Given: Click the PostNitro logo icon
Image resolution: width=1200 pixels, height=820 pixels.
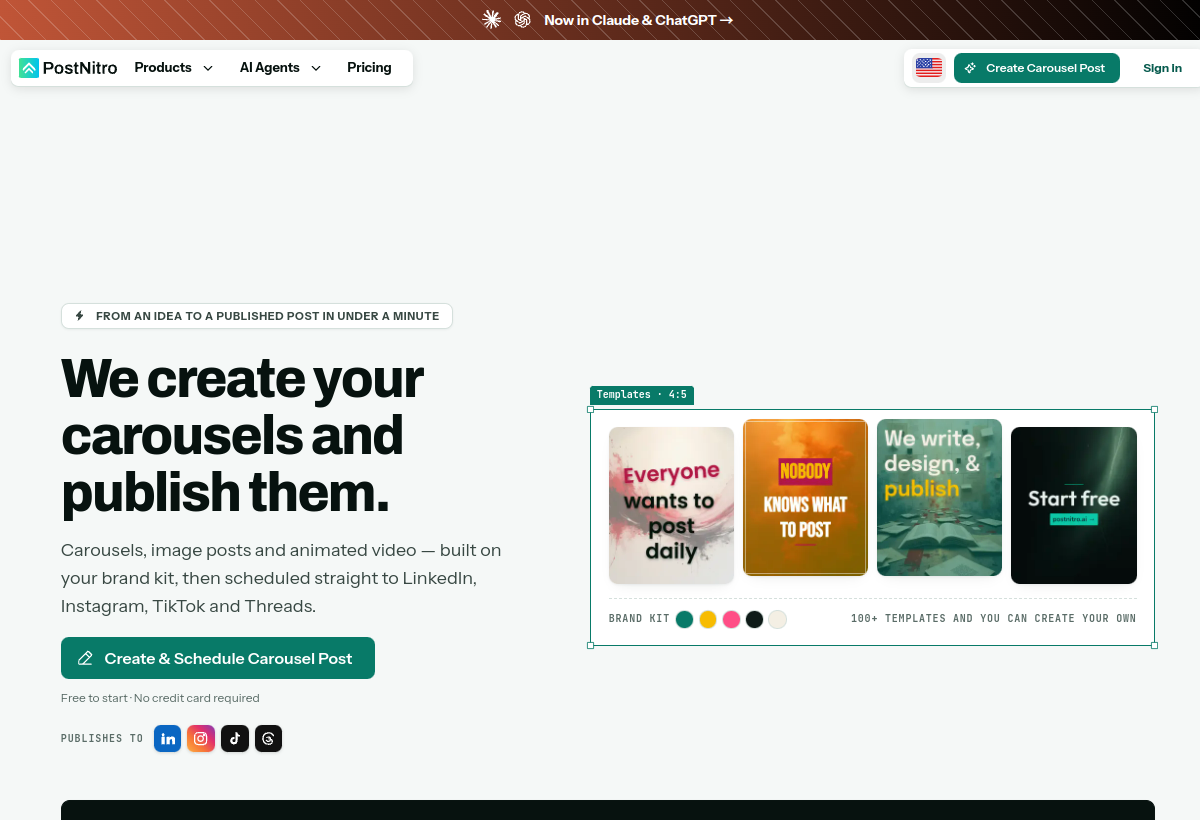Looking at the screenshot, I should pos(29,68).
